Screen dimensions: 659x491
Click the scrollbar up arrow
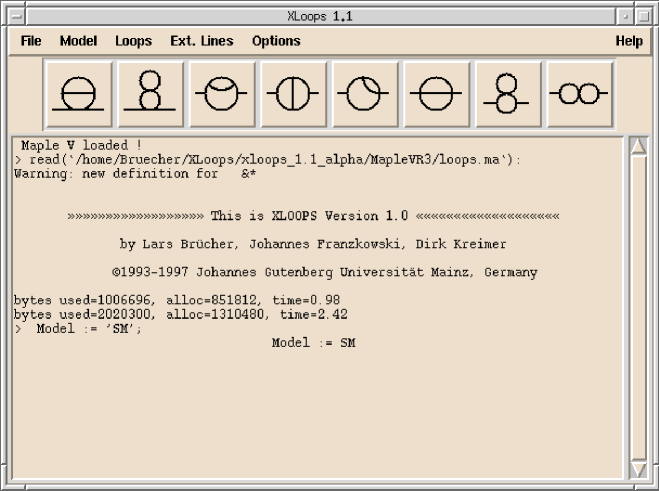[x=638, y=146]
